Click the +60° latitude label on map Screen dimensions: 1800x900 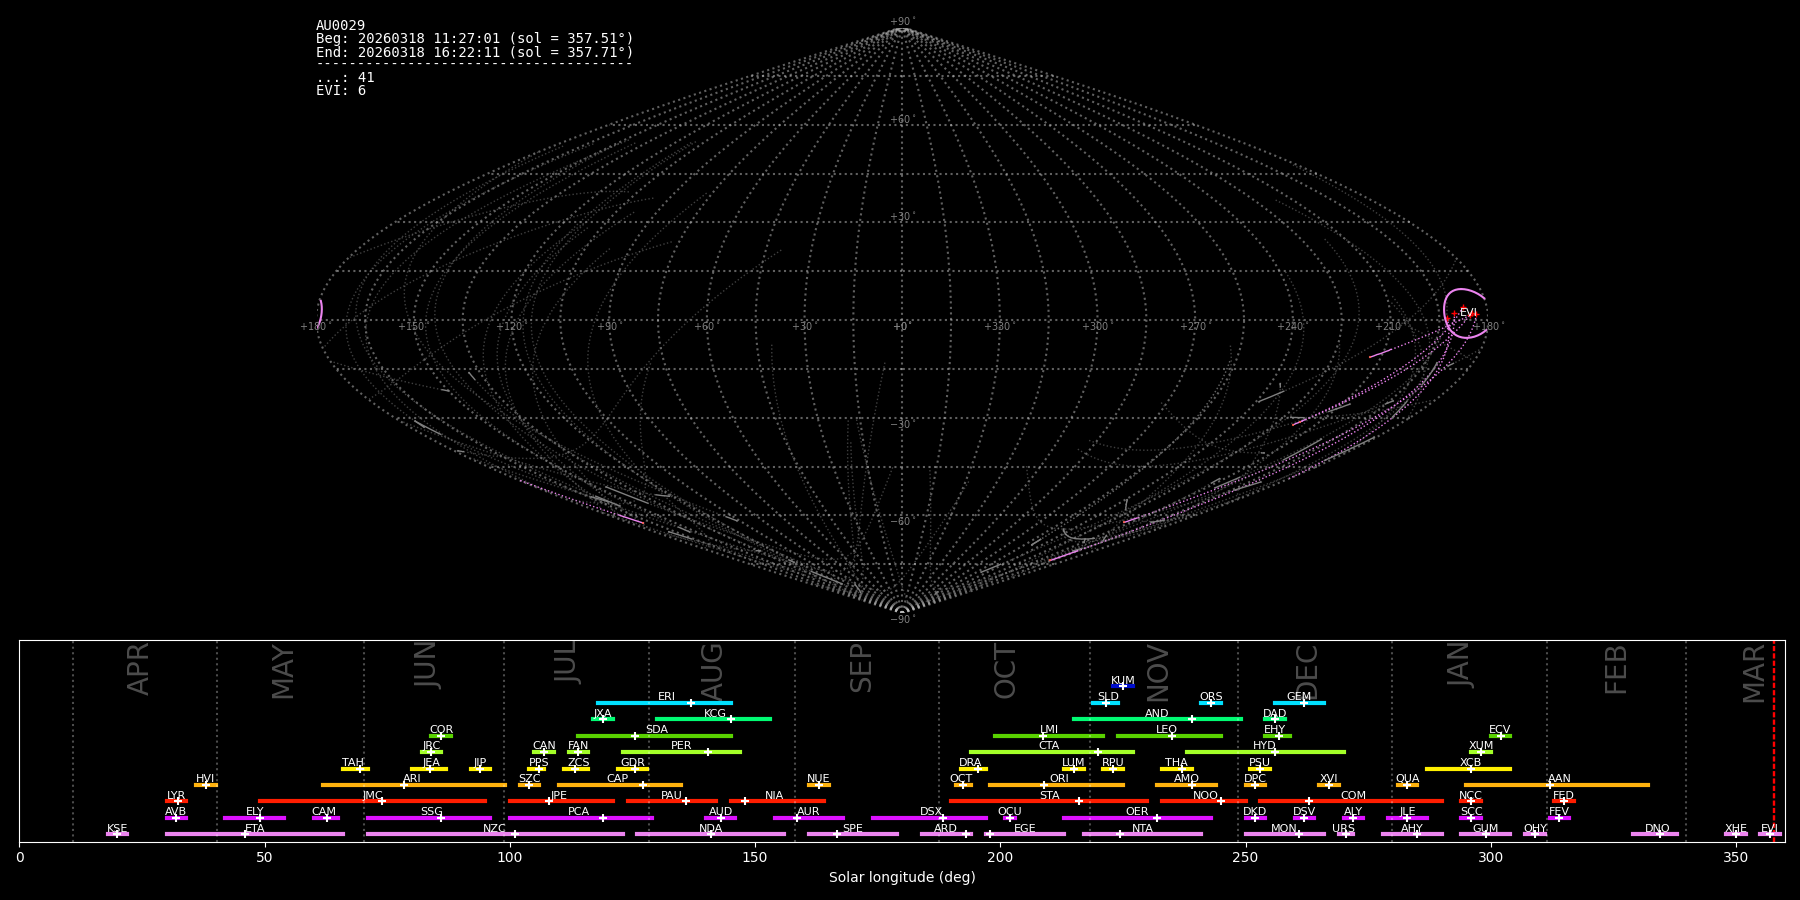(x=901, y=120)
